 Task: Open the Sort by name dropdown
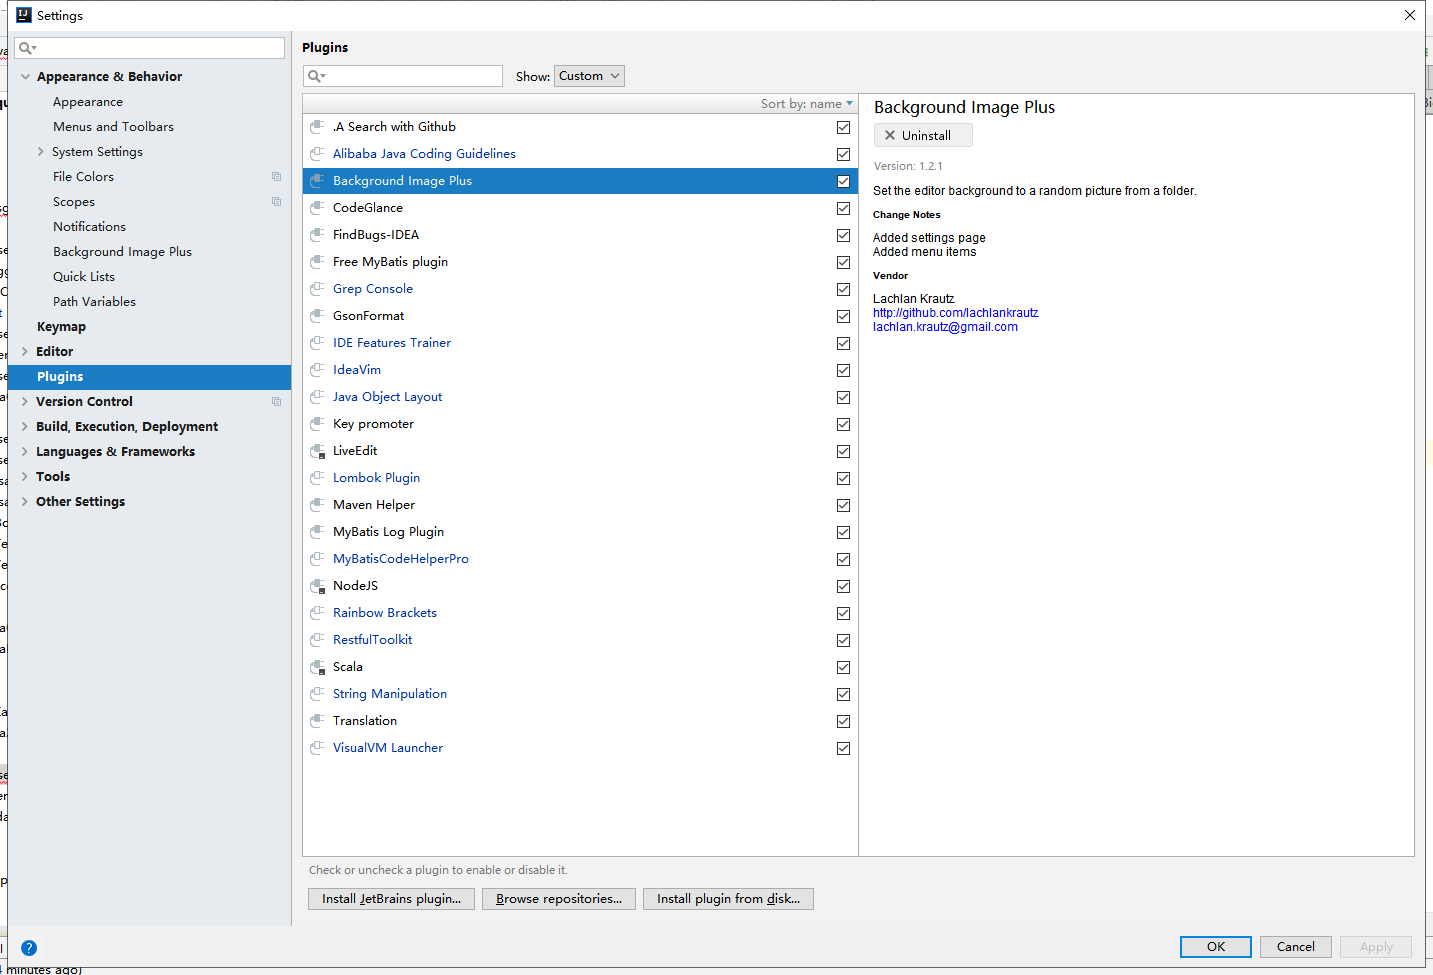pos(806,104)
